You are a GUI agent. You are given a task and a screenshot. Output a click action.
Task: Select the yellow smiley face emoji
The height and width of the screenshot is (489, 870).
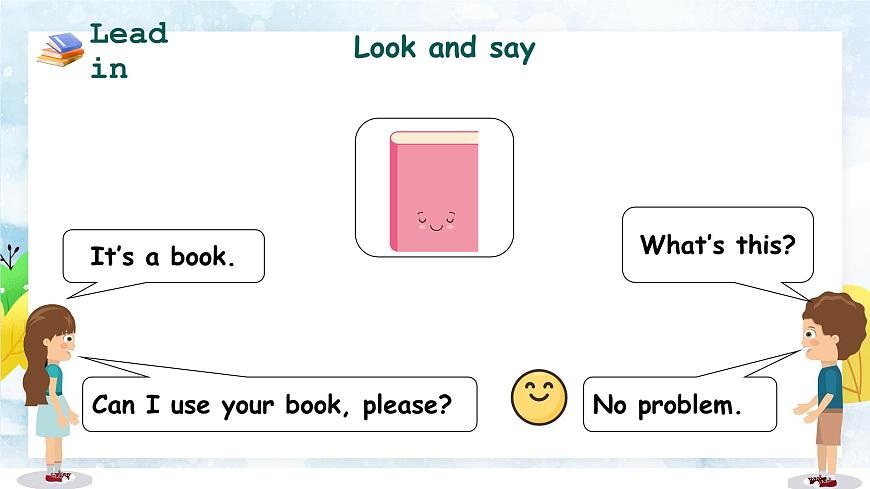[x=539, y=397]
